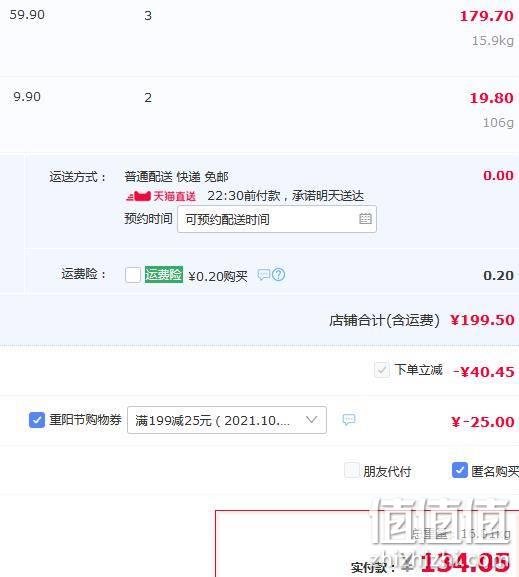Click the question mark help icon for 运费险
This screenshot has height=577, width=519.
point(279,274)
